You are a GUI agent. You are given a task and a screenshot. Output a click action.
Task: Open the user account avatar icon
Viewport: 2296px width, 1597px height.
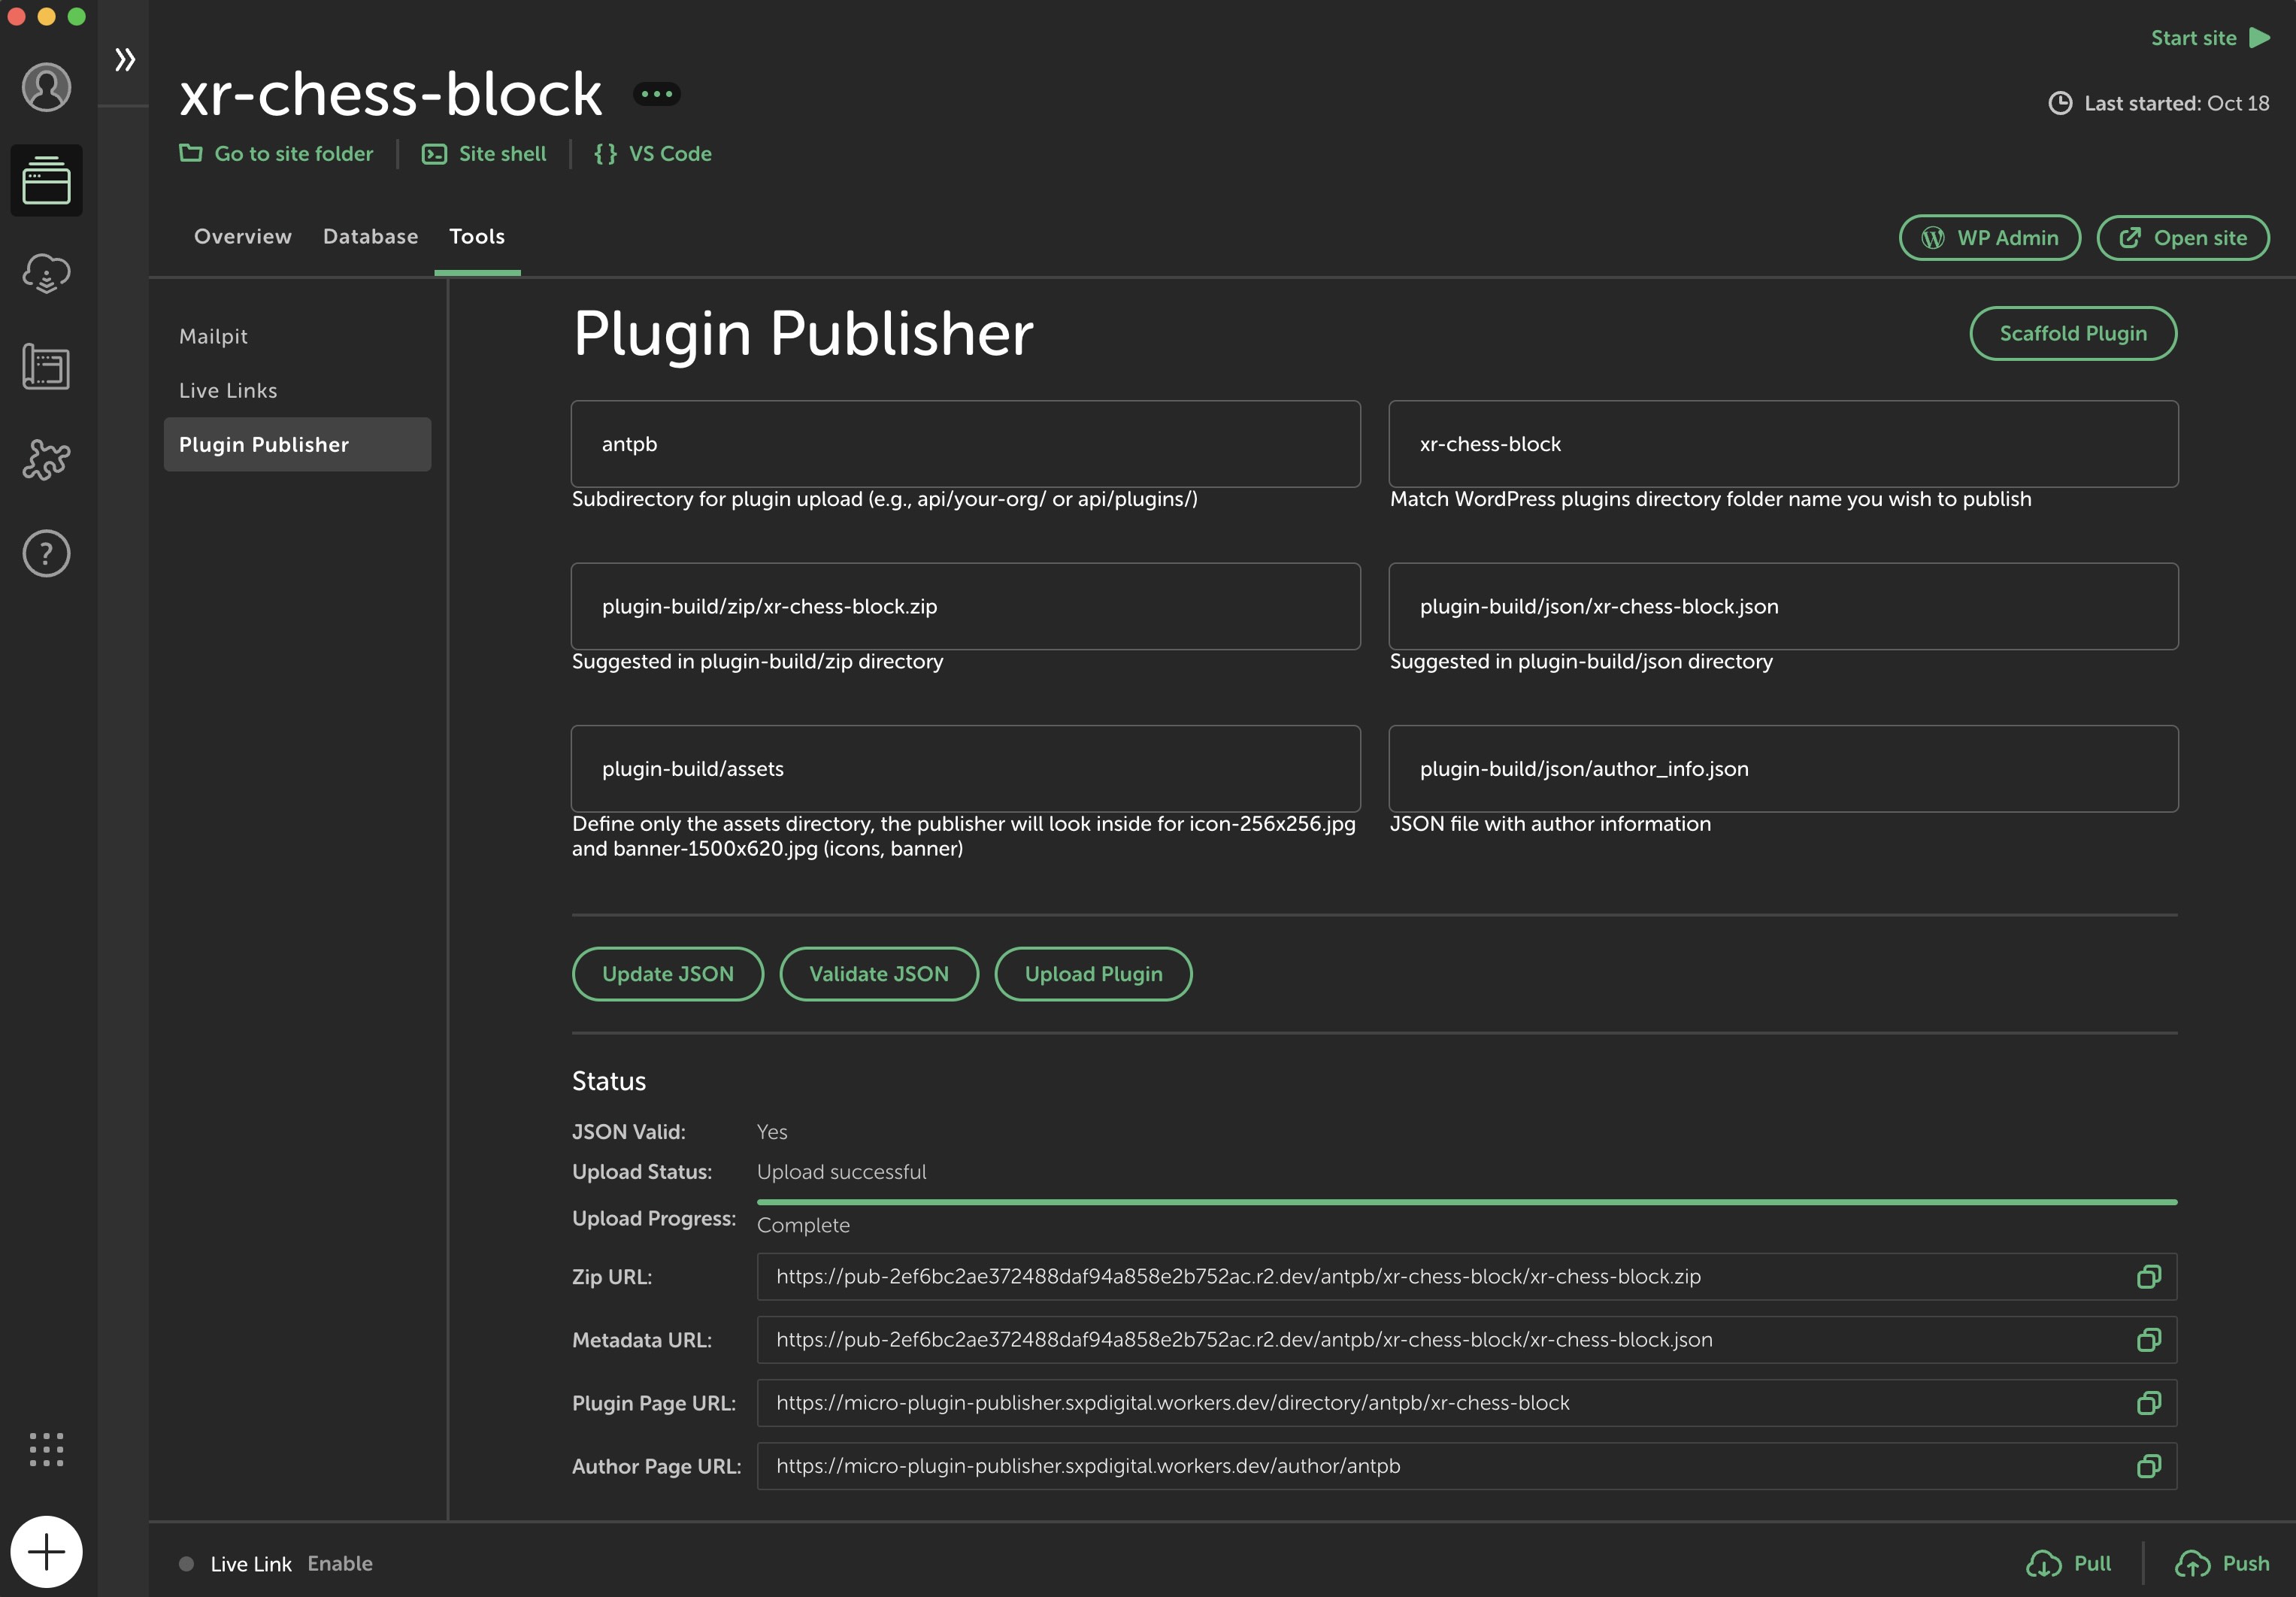point(46,87)
